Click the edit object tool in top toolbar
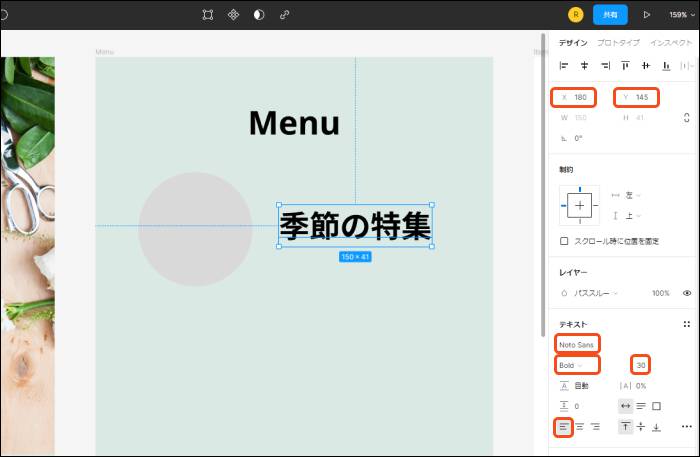Screen dimensions: 700x457 click(x=208, y=15)
